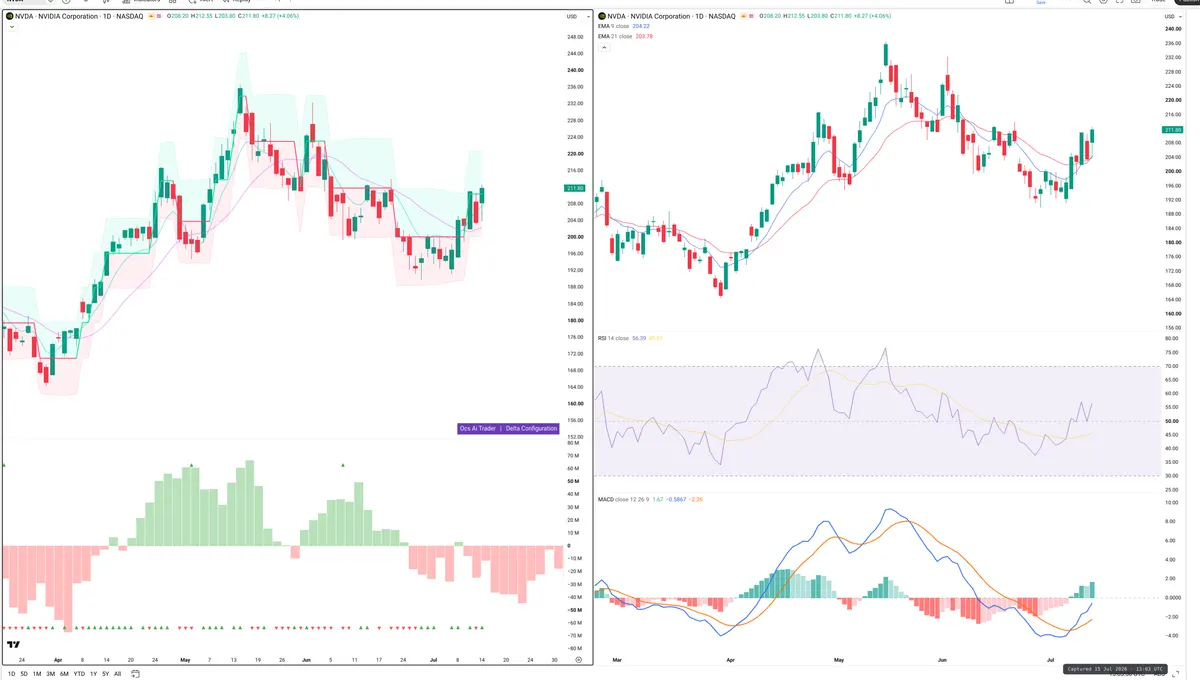Click the 50 M label on volume delta axis
This screenshot has height=680, width=1200.
coord(573,481)
